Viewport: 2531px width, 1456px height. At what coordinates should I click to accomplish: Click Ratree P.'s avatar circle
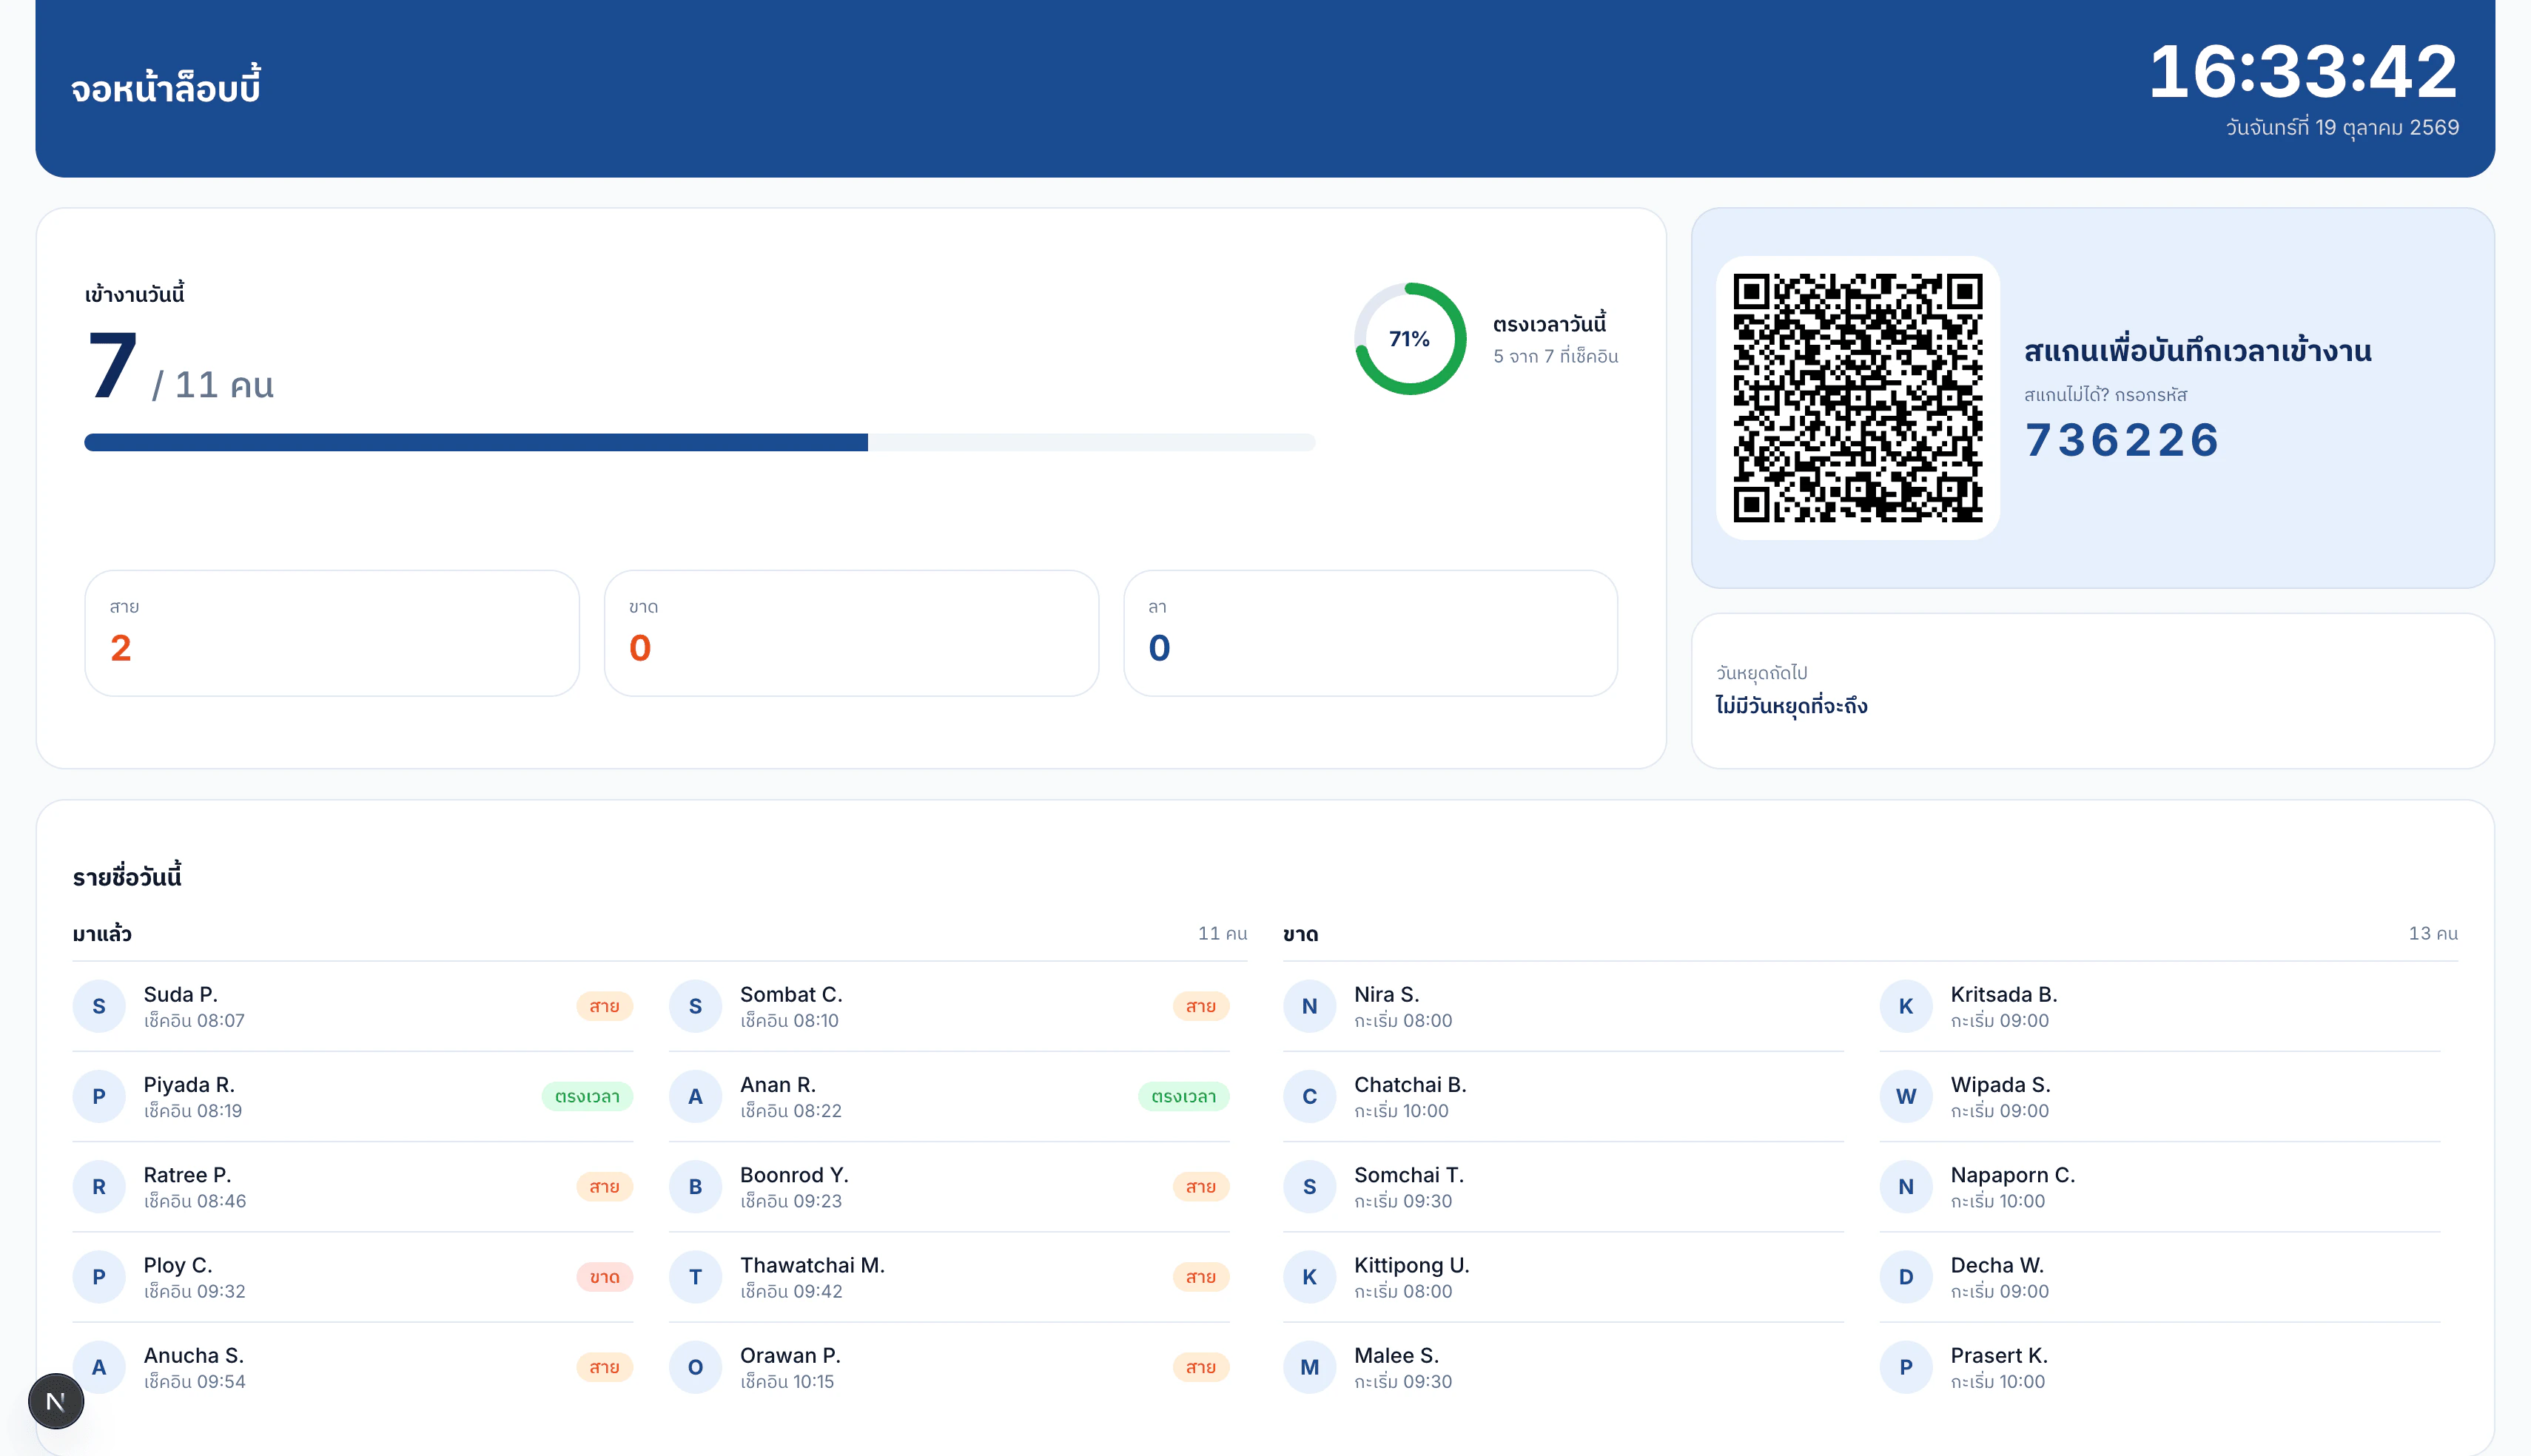[x=99, y=1186]
